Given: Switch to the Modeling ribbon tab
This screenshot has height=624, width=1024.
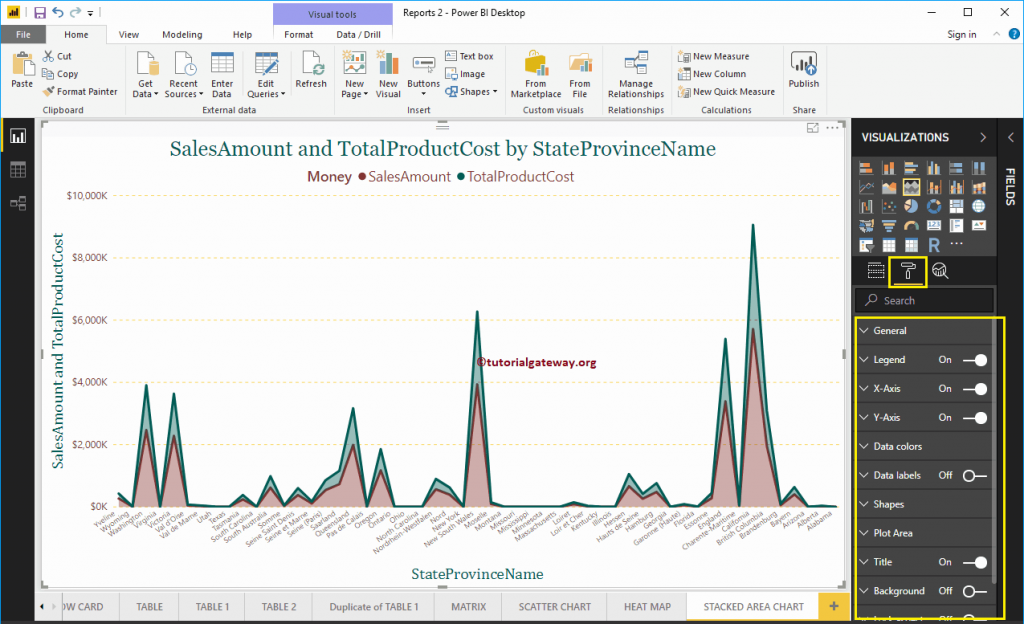Looking at the screenshot, I should click(182, 33).
